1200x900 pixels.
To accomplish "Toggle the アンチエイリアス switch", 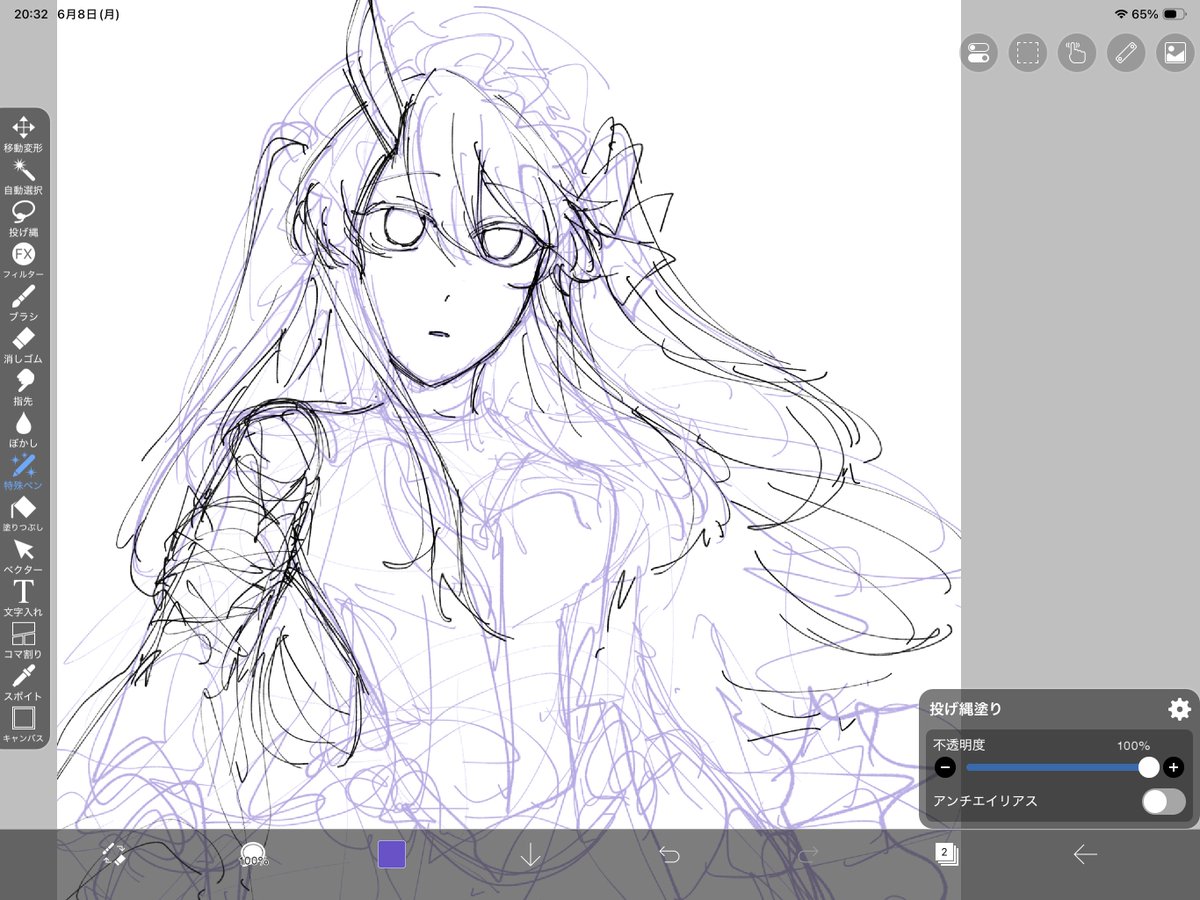I will [x=1164, y=801].
